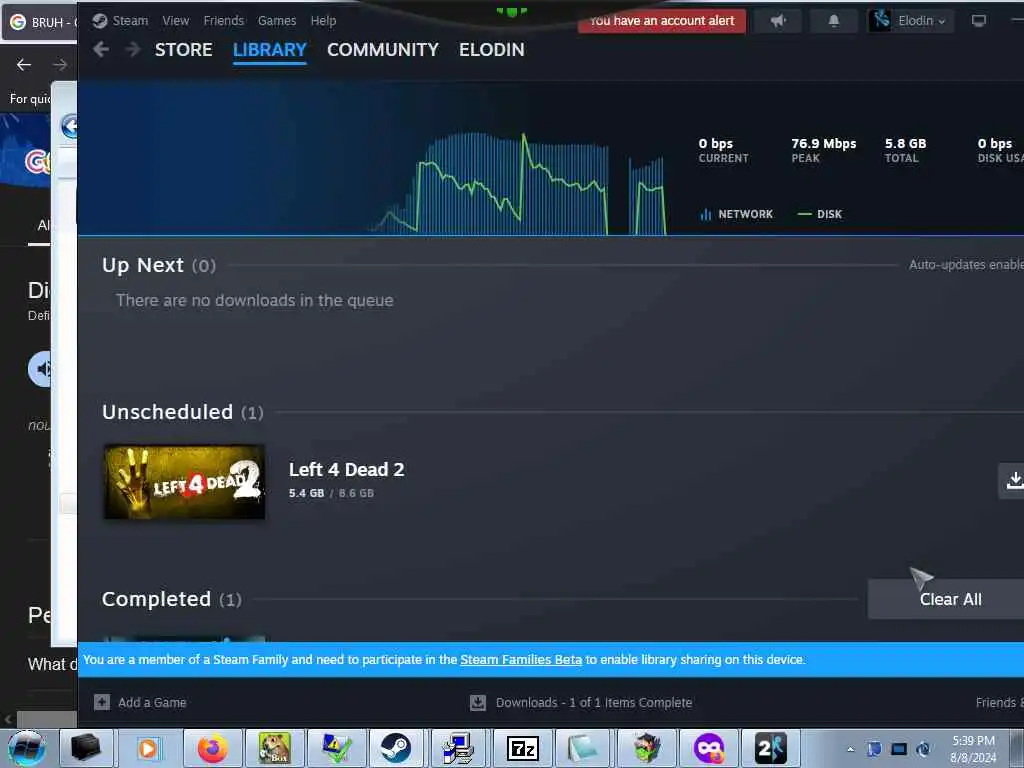Click the NETWORK graph legend
The width and height of the screenshot is (1024, 768).
click(737, 214)
